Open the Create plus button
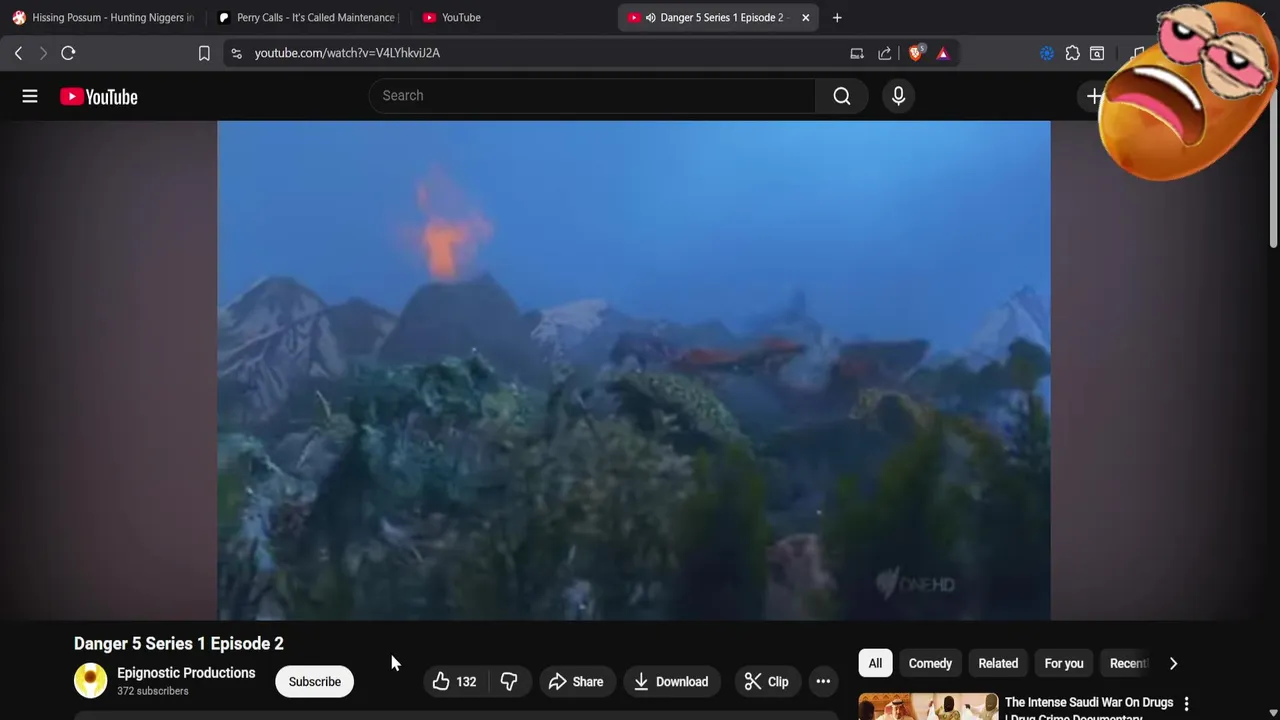This screenshot has width=1280, height=720. tap(1095, 96)
